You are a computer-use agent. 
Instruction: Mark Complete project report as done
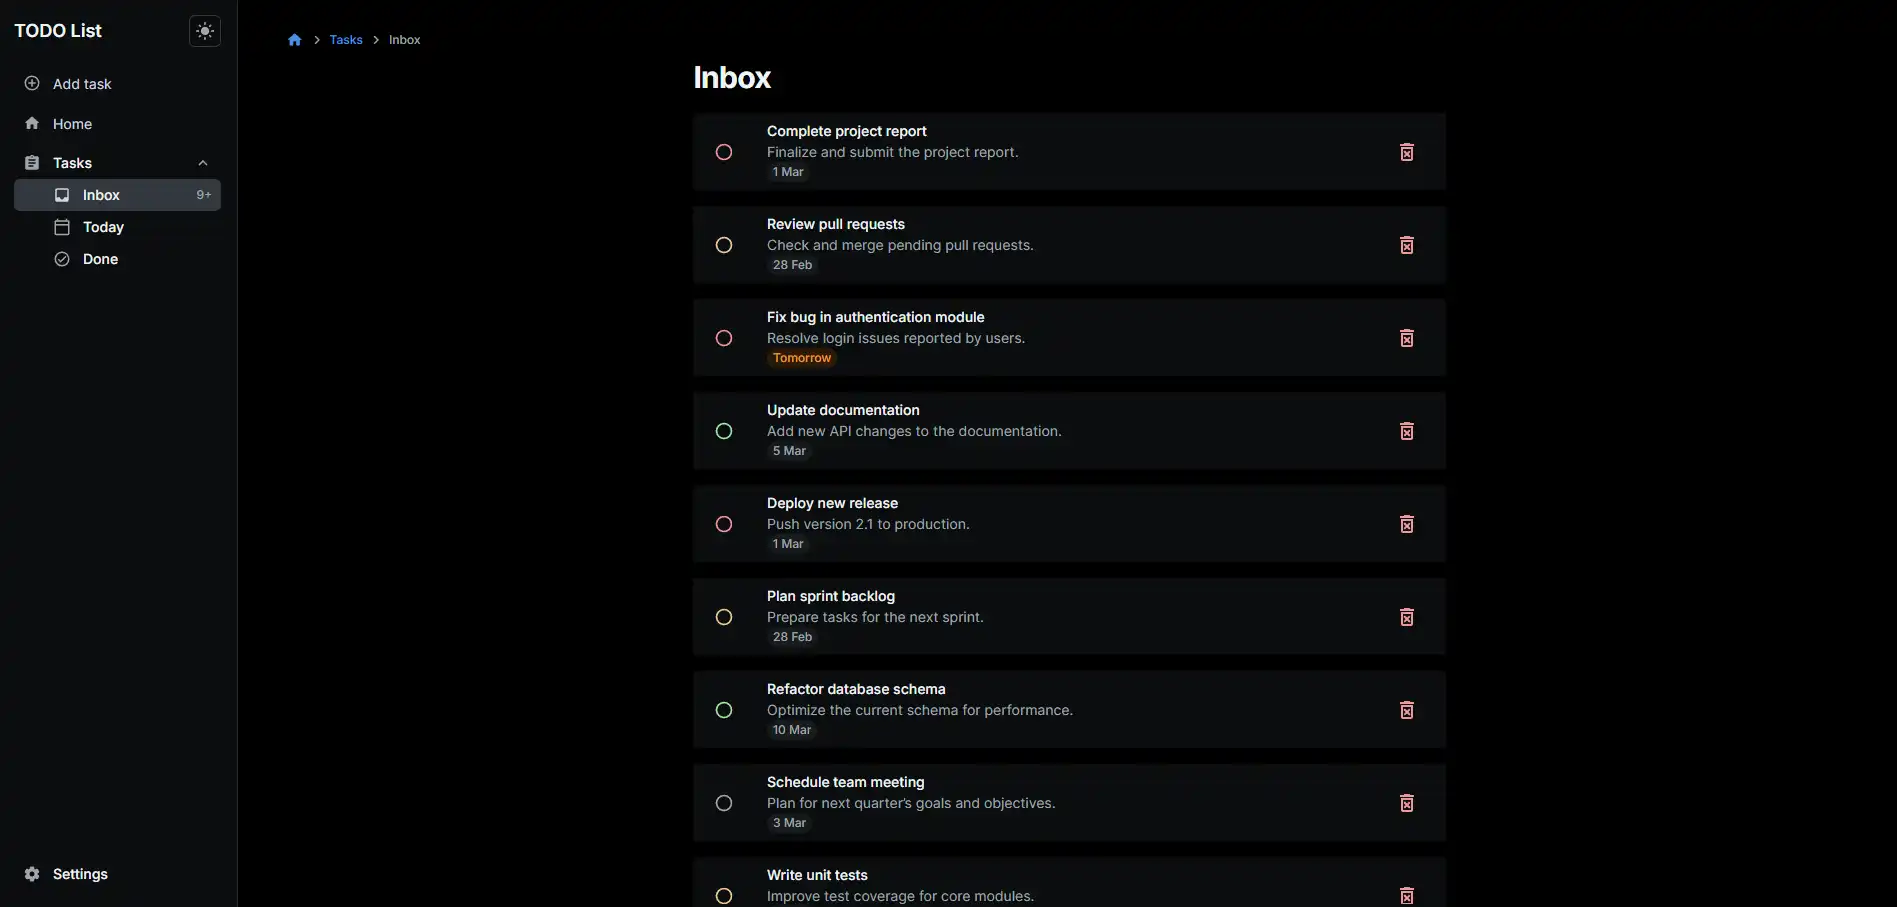724,152
